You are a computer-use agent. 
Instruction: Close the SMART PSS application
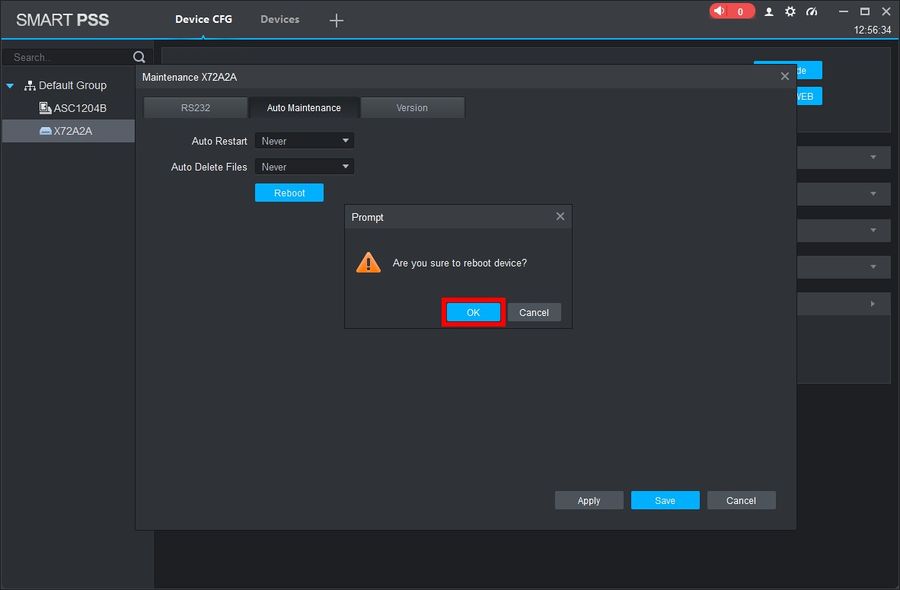pyautogui.click(x=886, y=11)
